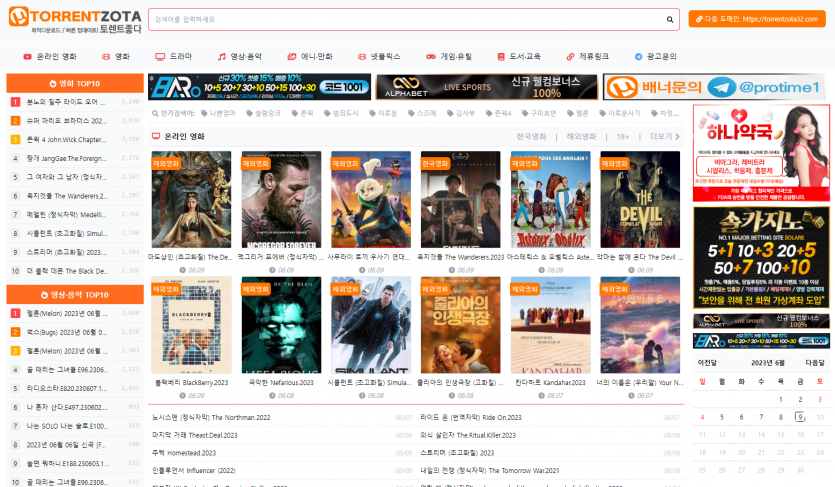Open the 배너문의 @protime1 banner

(x=714, y=87)
